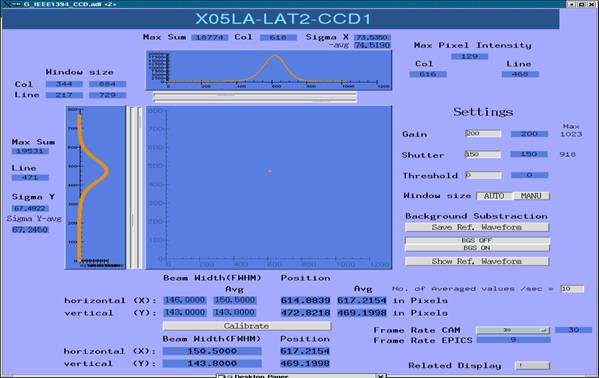This screenshot has height=378, width=599.
Task: Click the averaged values per second field
Action: (572, 289)
